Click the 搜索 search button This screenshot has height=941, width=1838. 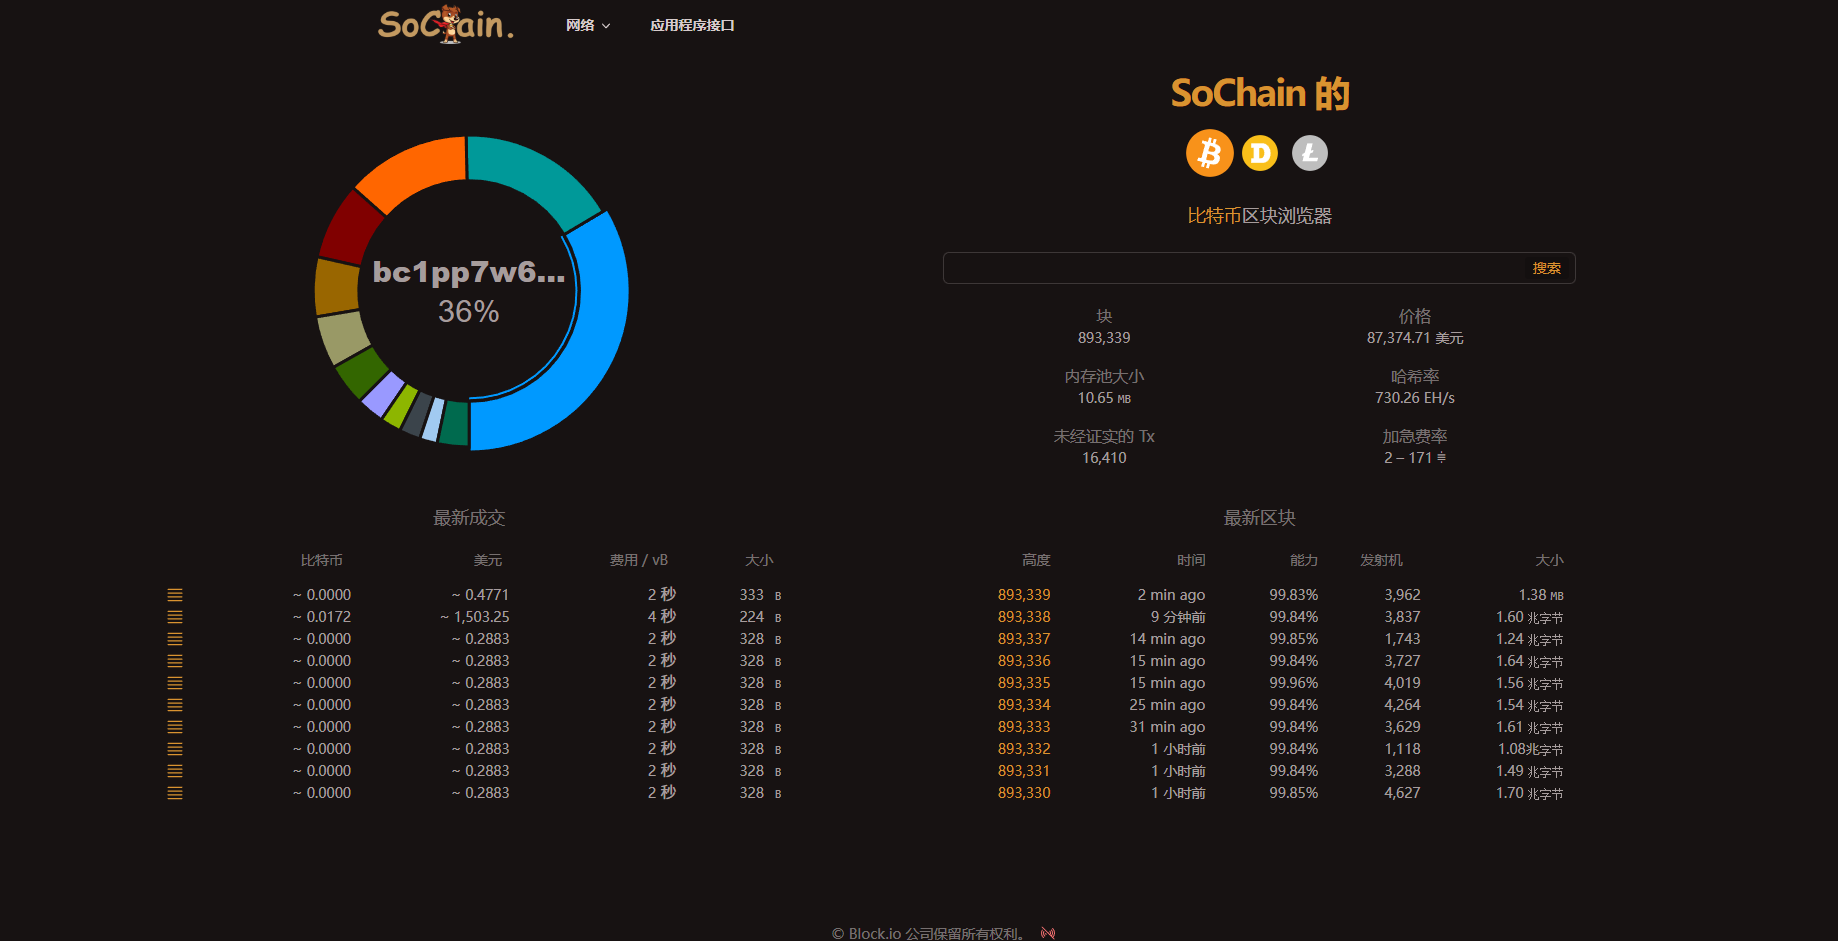(1546, 268)
